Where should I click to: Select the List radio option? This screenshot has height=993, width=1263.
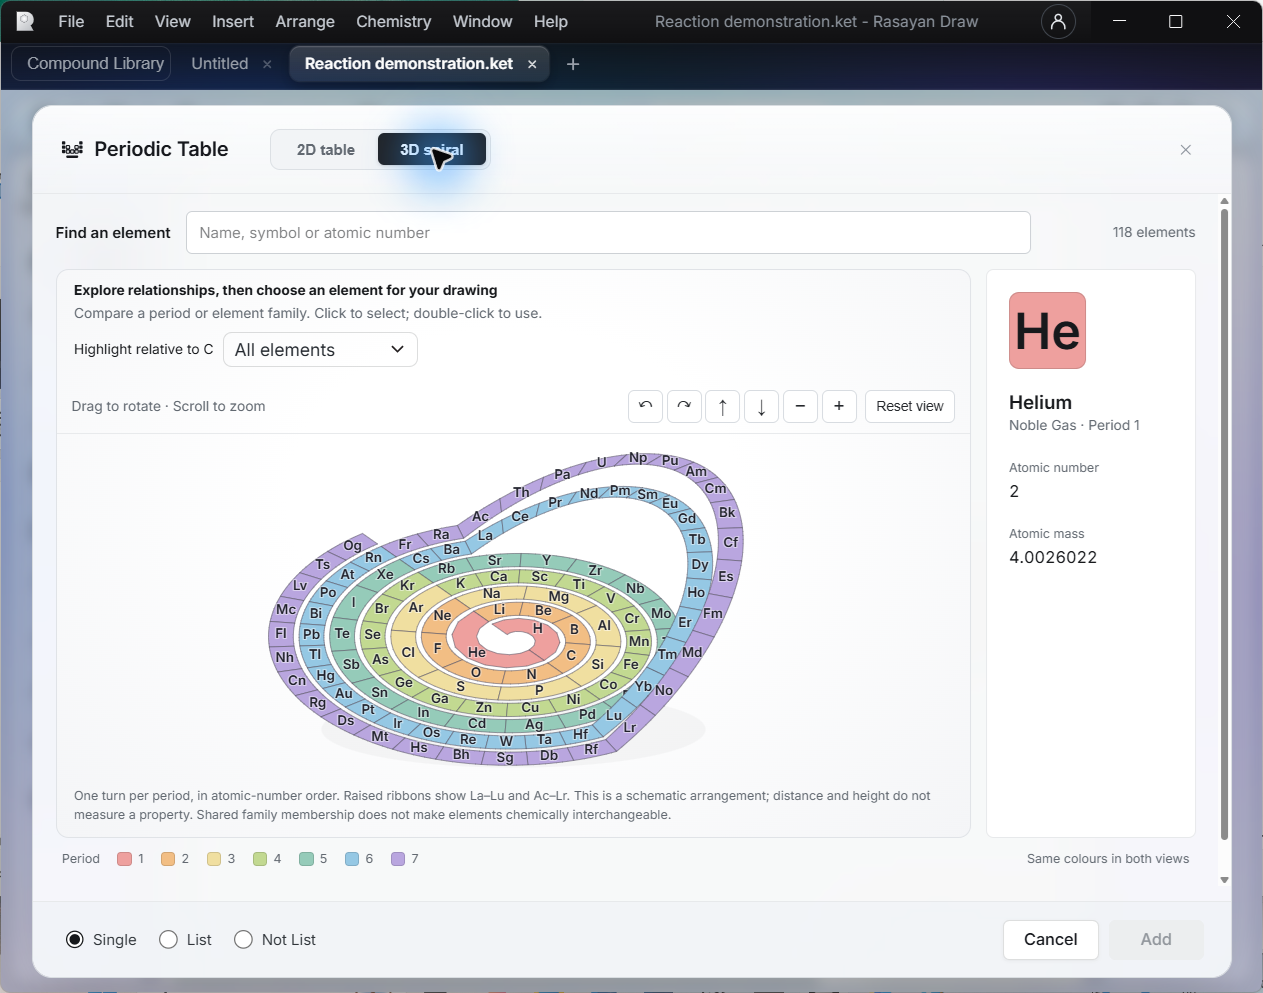pyautogui.click(x=168, y=940)
